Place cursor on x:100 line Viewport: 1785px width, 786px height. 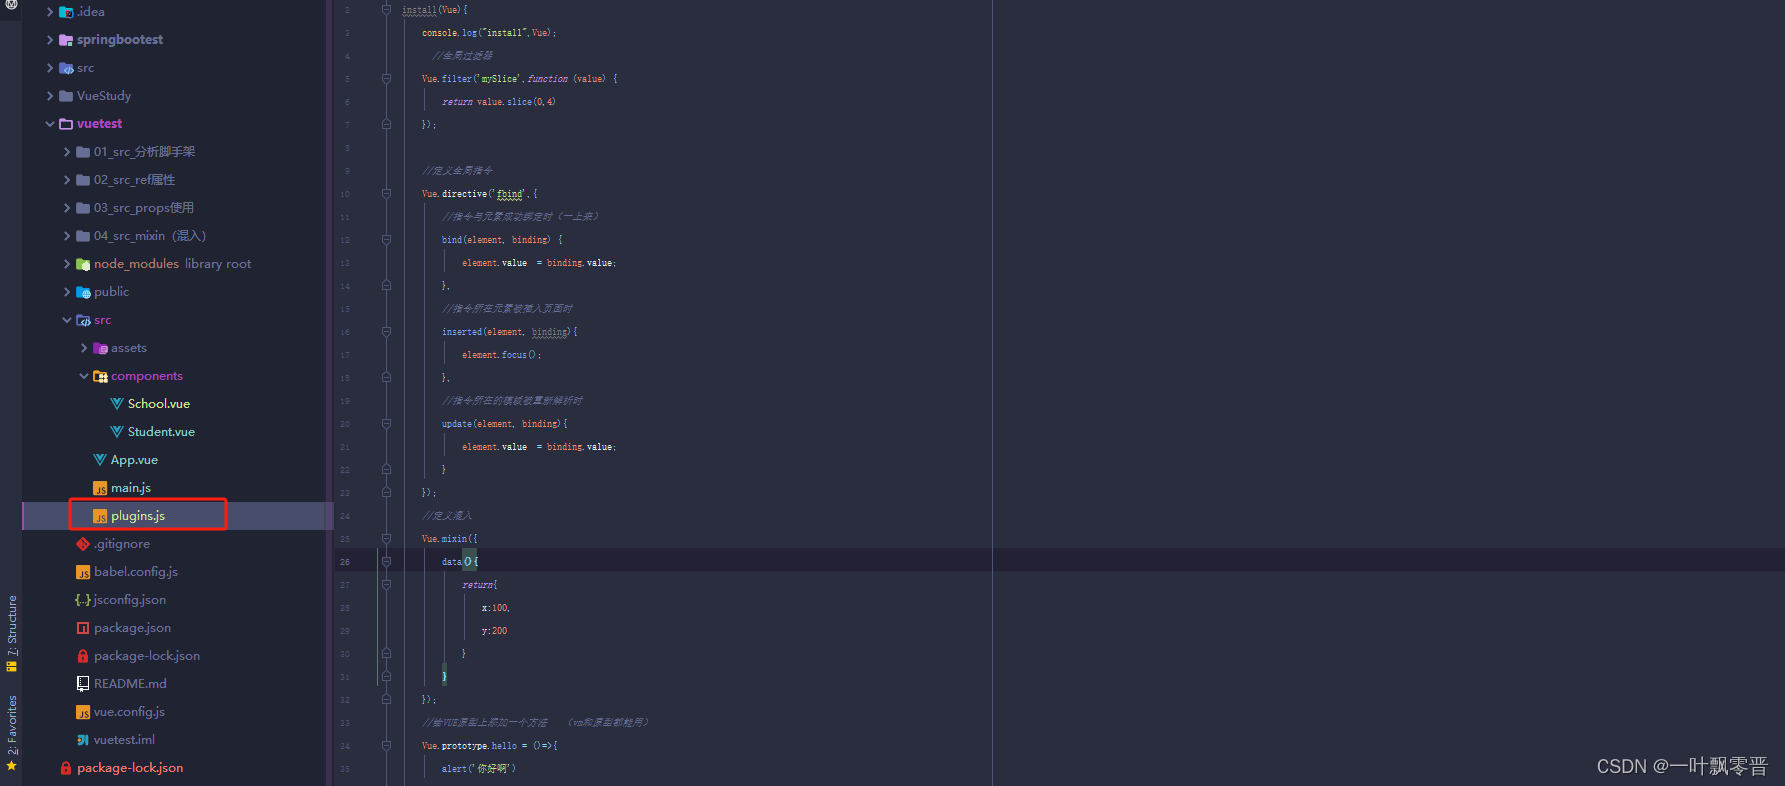496,607
